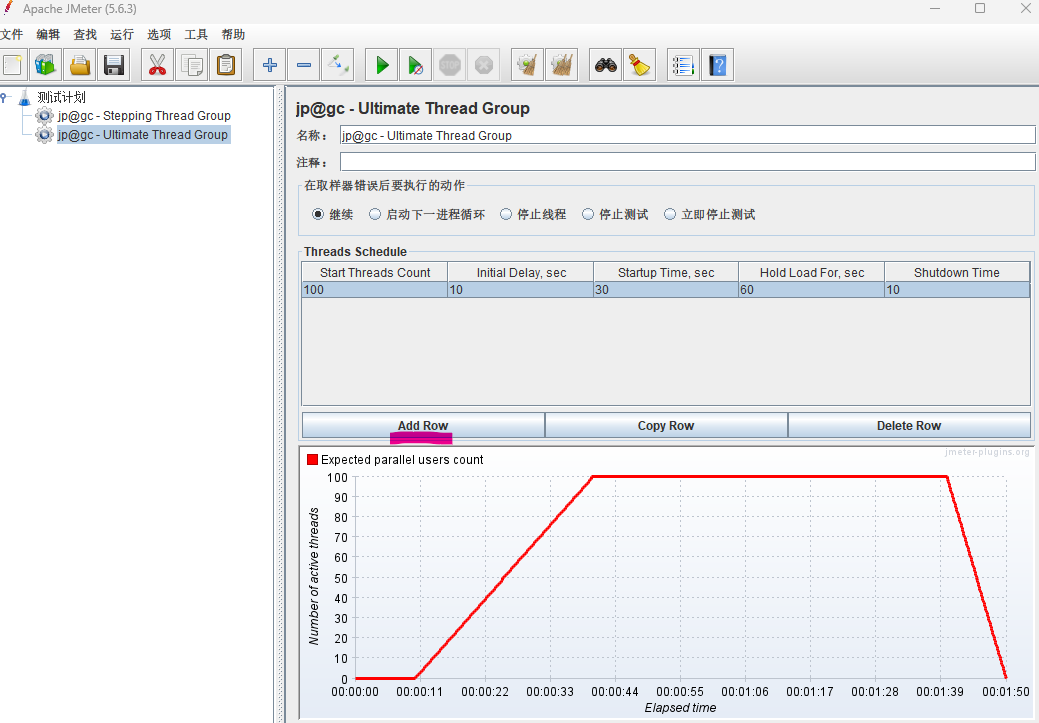
Task: Select the 停止测试 radio button
Action: point(588,214)
